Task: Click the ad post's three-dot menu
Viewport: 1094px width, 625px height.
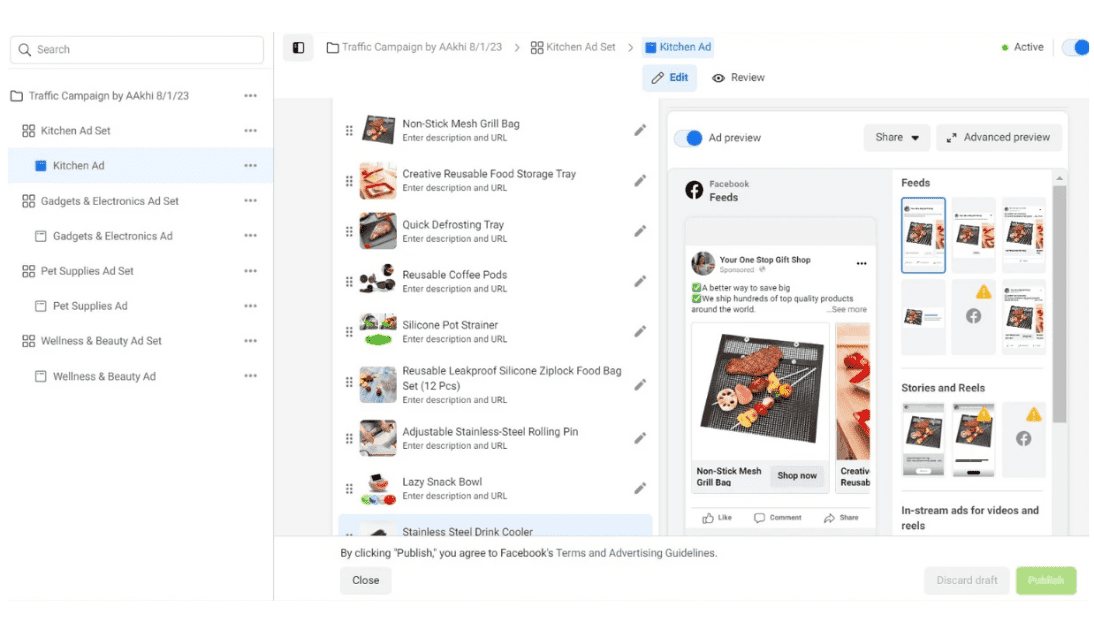Action: [861, 264]
